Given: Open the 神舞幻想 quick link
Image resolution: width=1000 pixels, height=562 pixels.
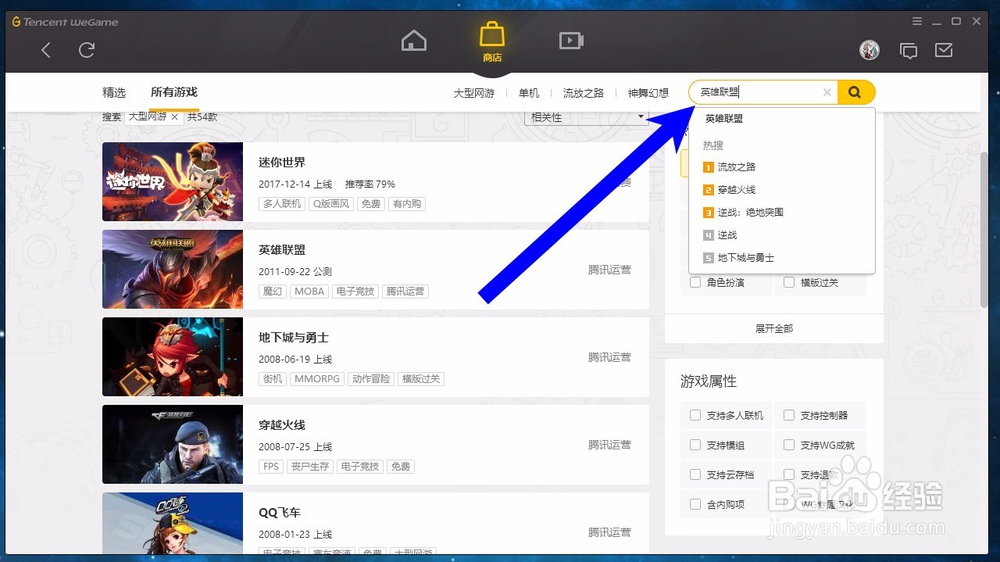Looking at the screenshot, I should coord(648,93).
